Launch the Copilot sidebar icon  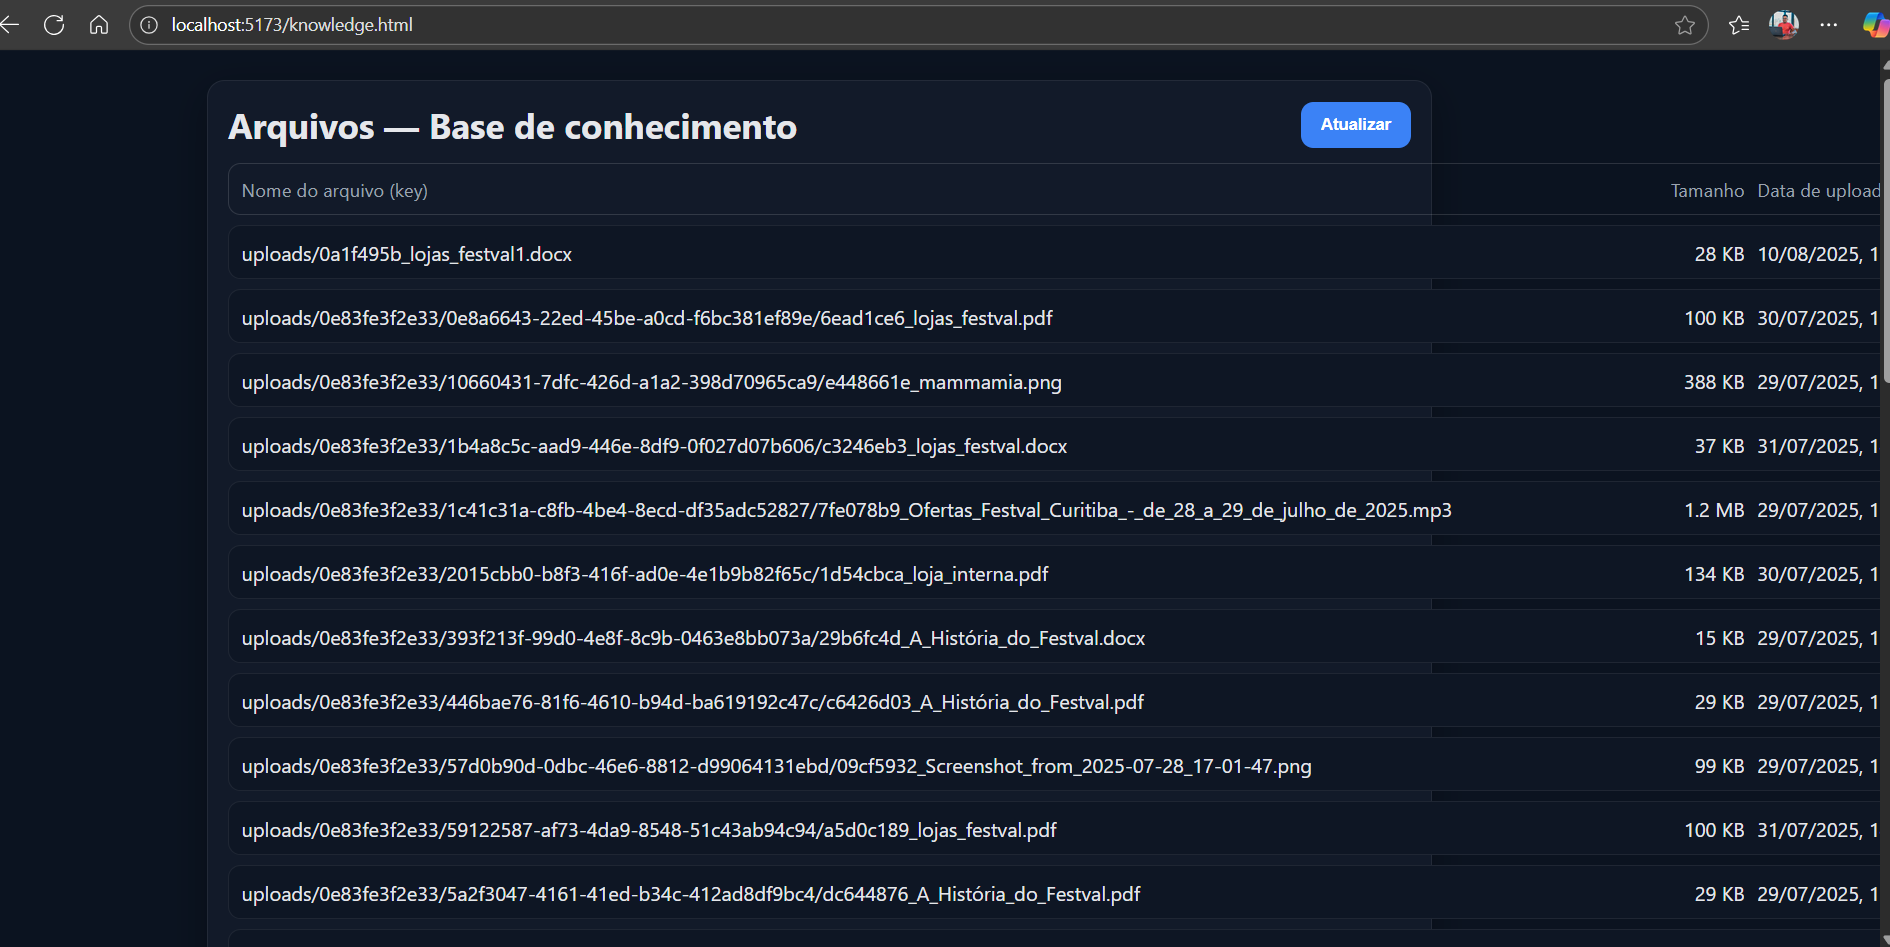1875,25
